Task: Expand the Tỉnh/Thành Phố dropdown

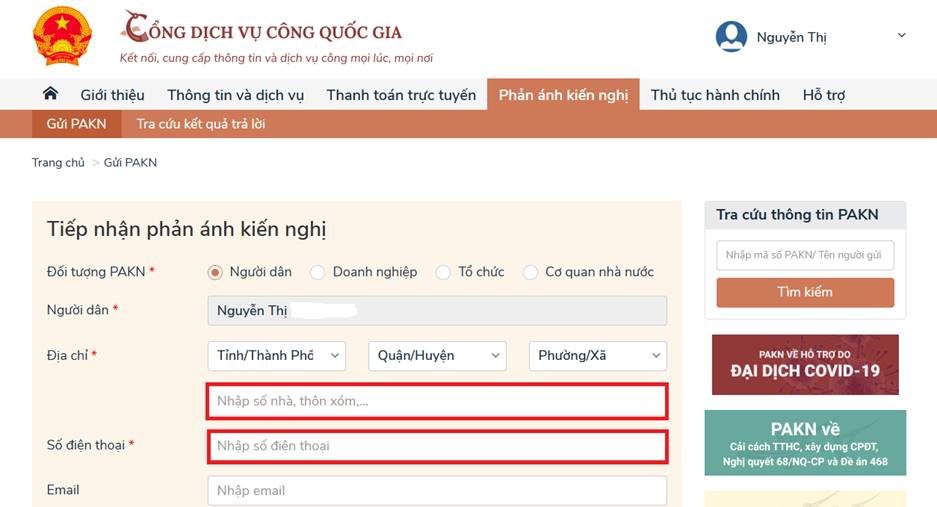Action: coord(277,356)
